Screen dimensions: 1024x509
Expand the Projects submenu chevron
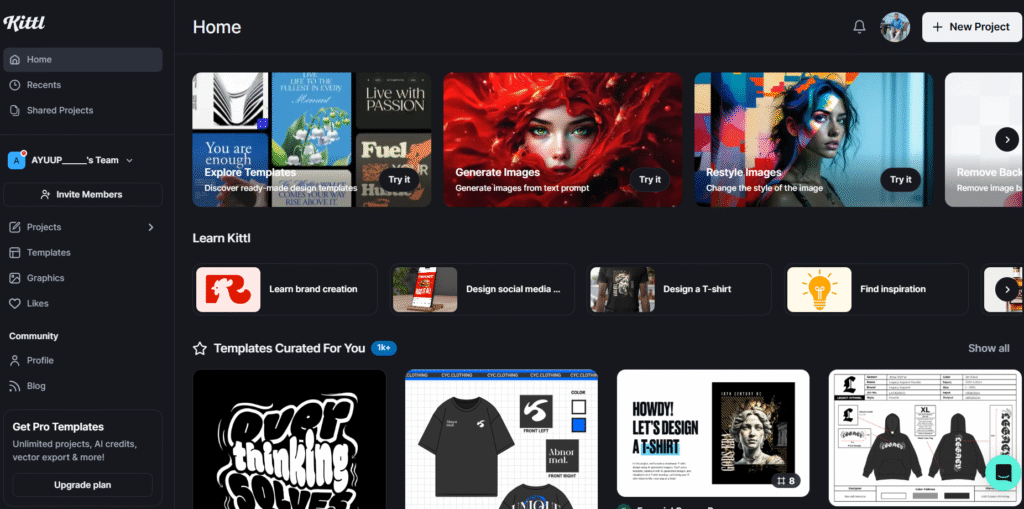tap(151, 227)
